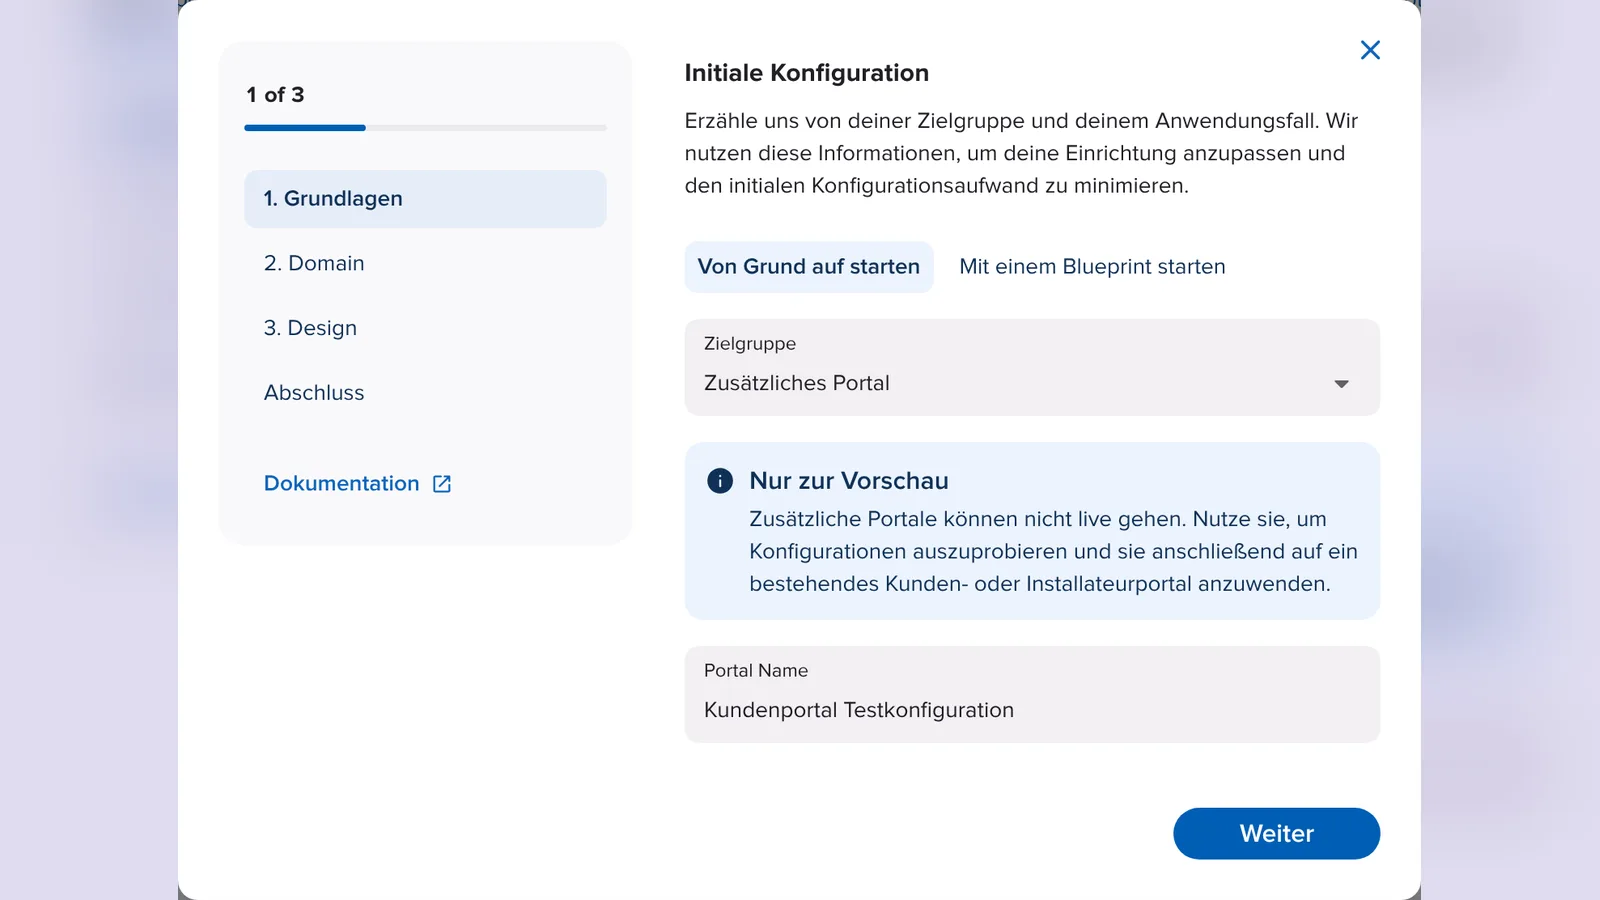Open the Zielgruppe dropdown arrow
Viewport: 1600px width, 900px height.
1341,384
